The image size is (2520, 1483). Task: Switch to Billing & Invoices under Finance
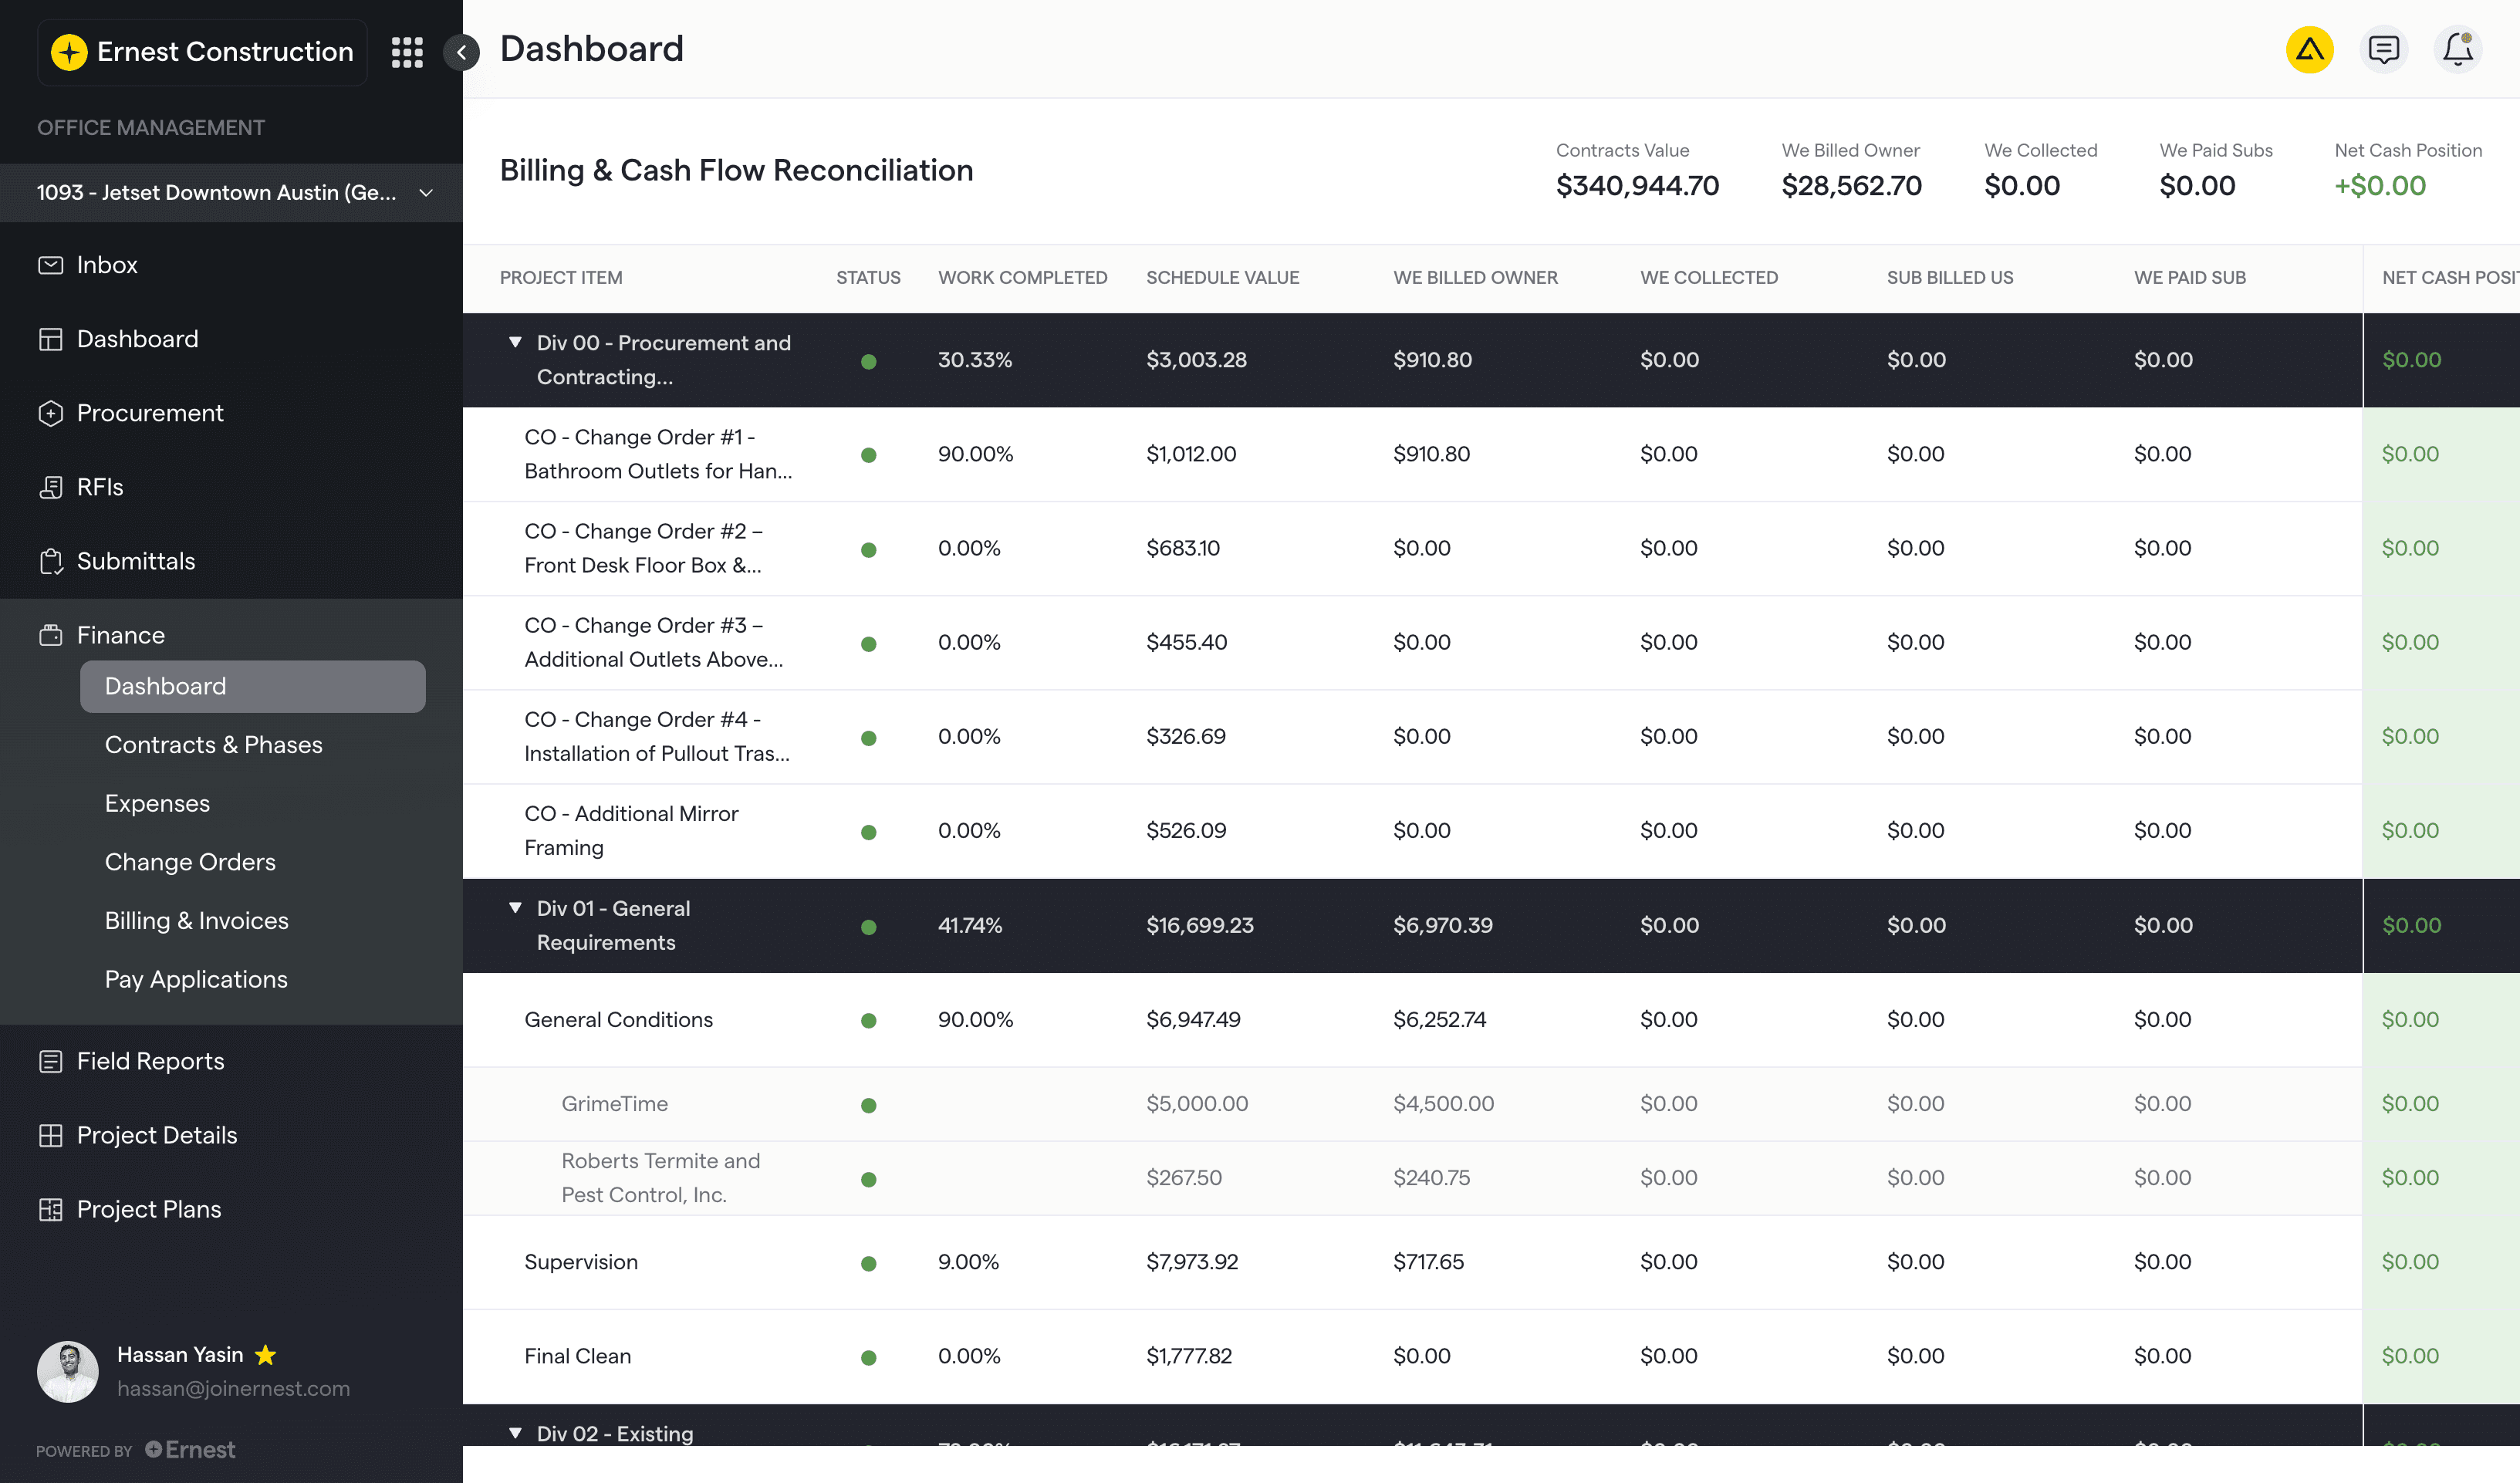tap(196, 920)
